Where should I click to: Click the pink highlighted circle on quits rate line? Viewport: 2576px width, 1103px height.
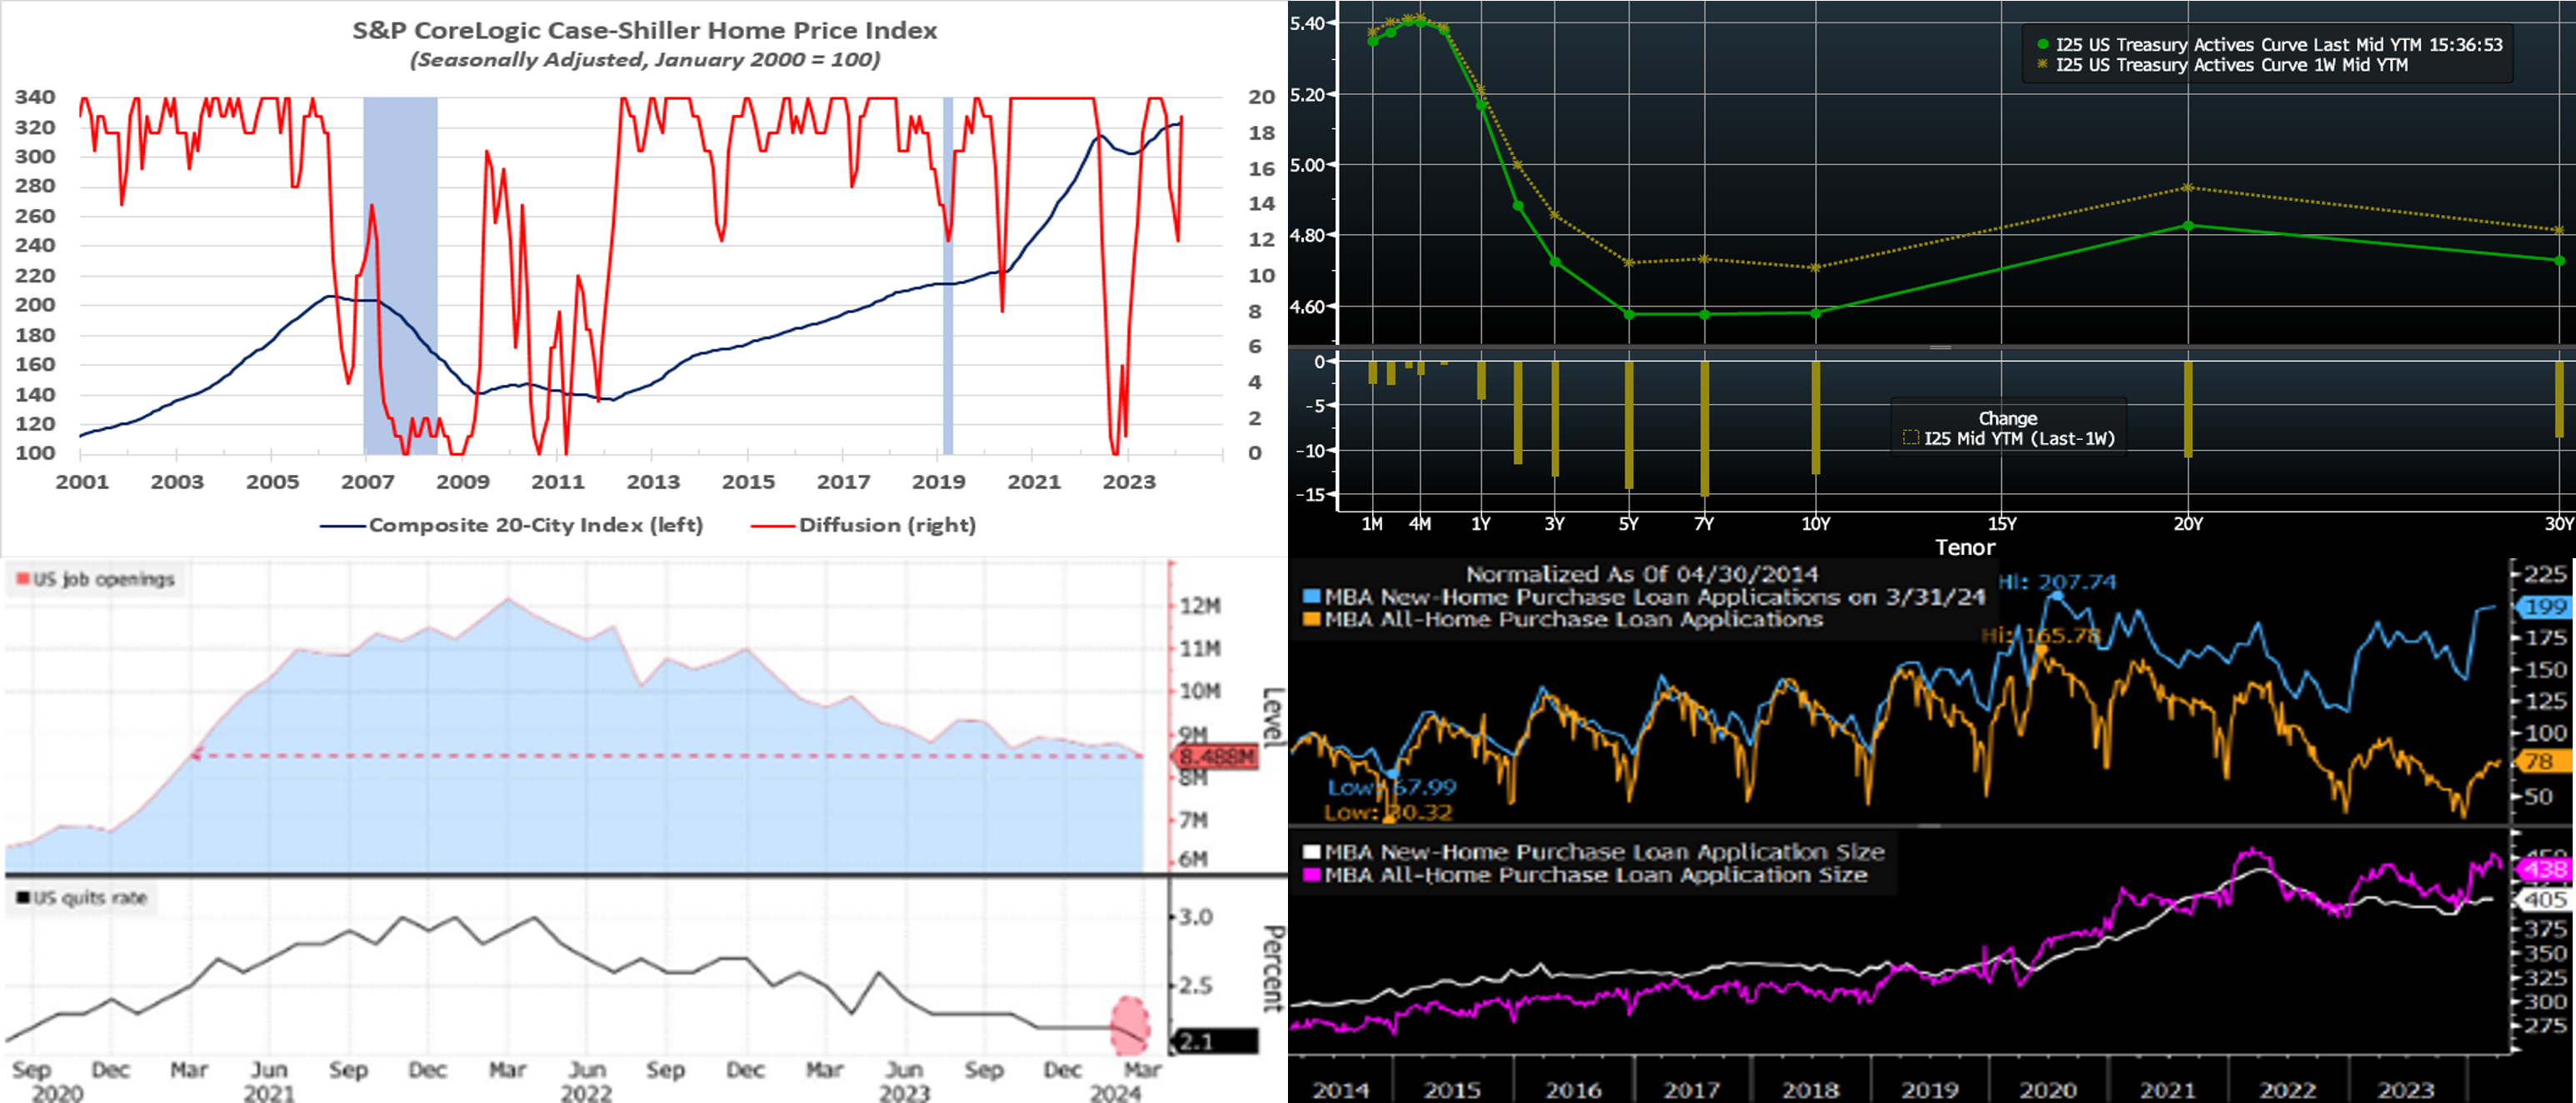pyautogui.click(x=1131, y=1025)
